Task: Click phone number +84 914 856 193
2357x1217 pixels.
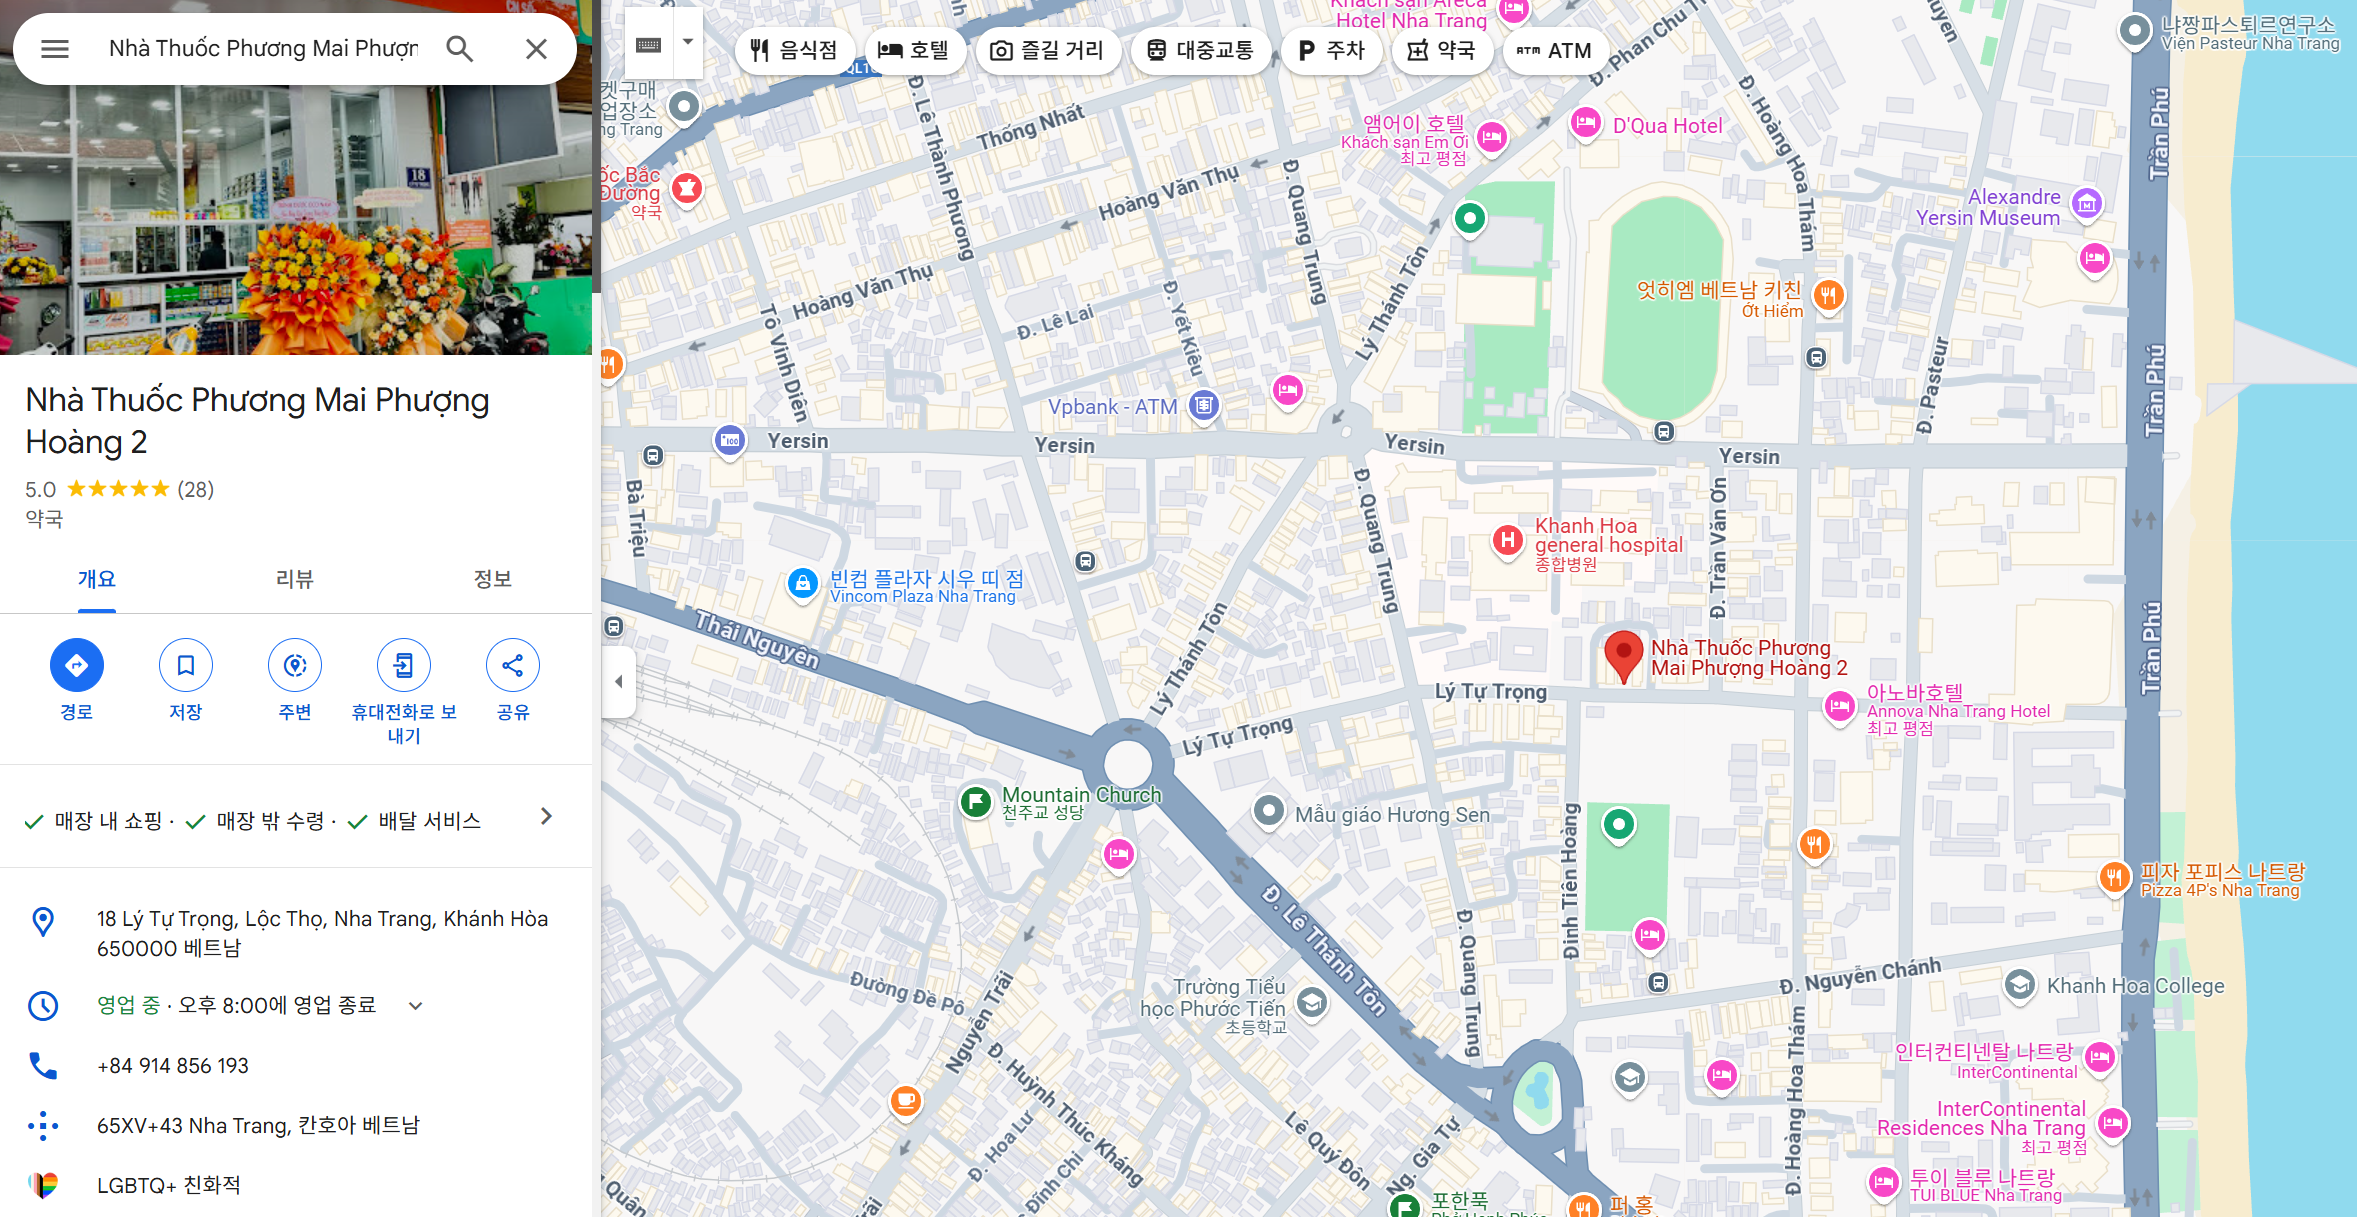Action: (x=173, y=1066)
